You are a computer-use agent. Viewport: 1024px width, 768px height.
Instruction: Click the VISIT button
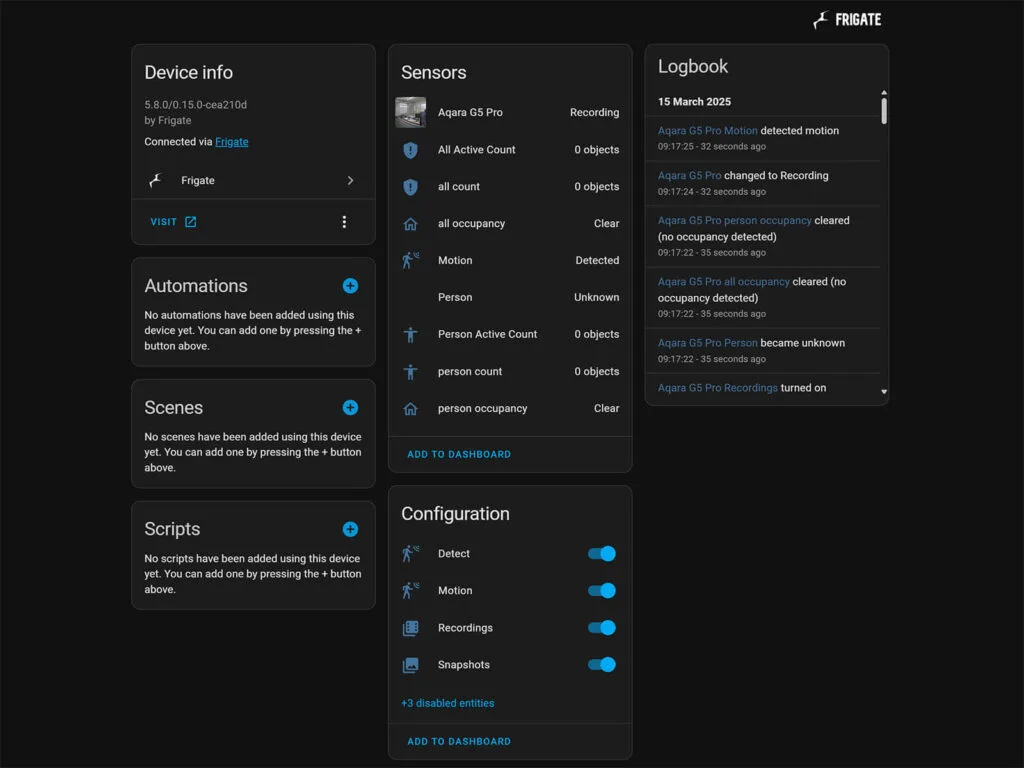173,222
